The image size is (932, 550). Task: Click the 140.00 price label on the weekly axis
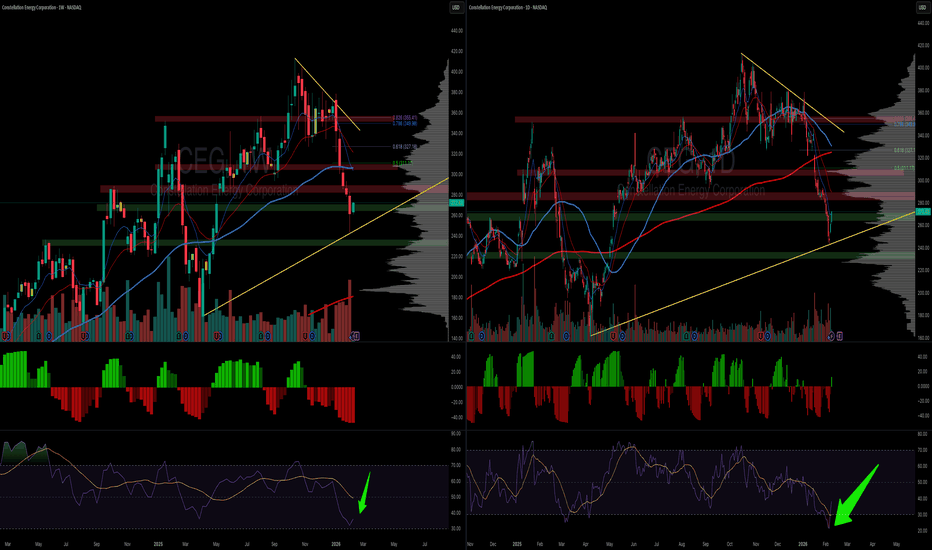pos(456,338)
